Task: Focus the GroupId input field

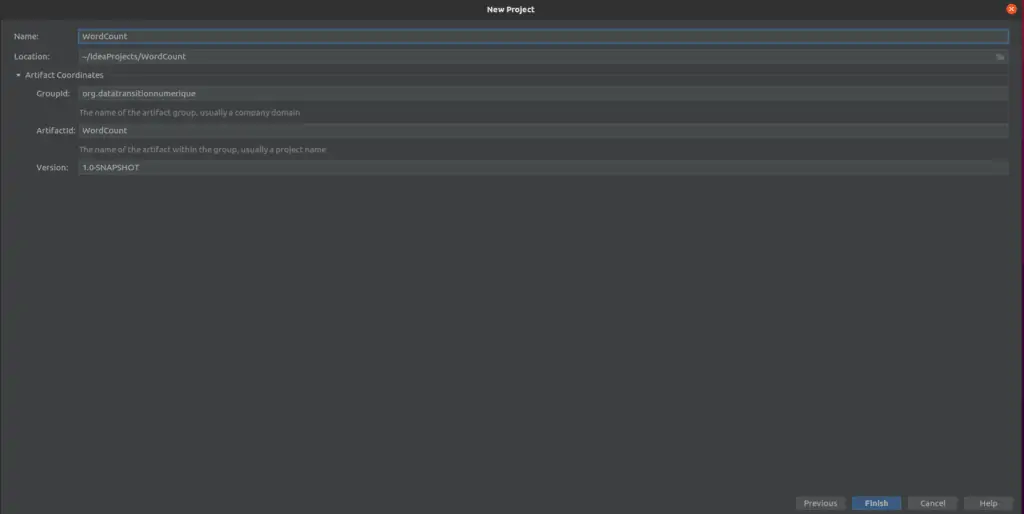Action: pyautogui.click(x=540, y=93)
